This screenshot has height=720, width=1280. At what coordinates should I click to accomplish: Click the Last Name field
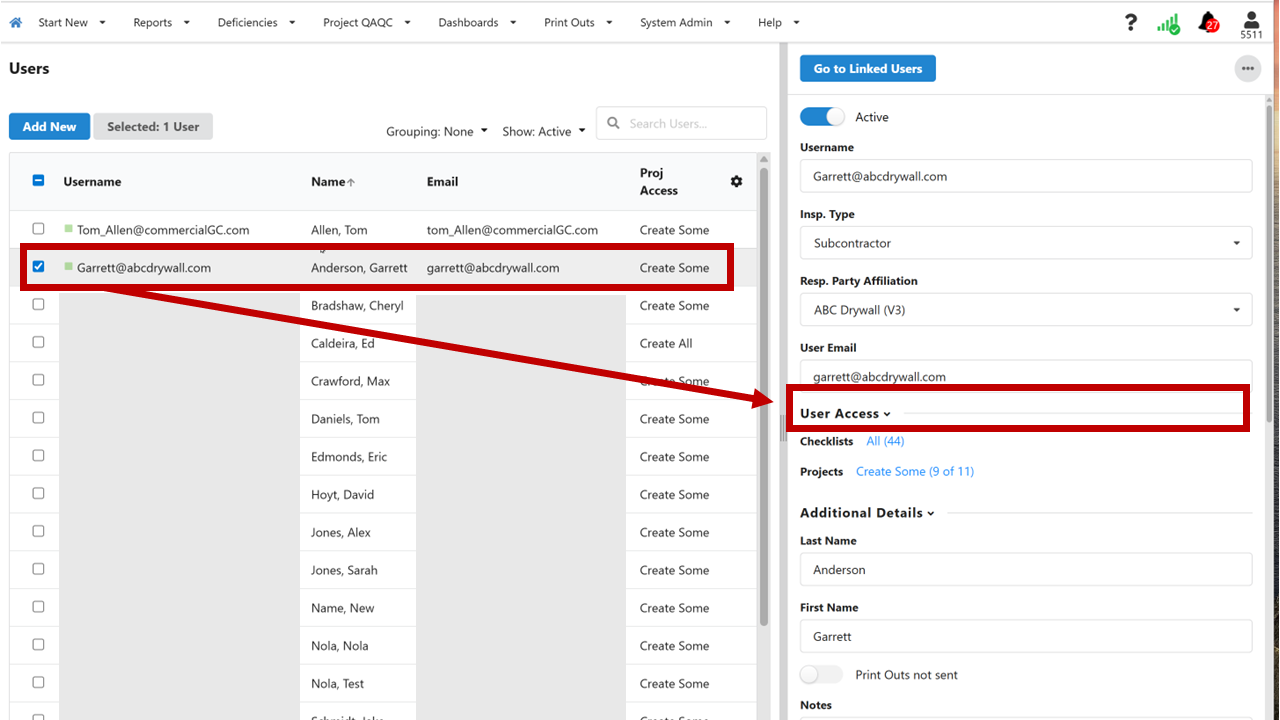click(x=1026, y=570)
